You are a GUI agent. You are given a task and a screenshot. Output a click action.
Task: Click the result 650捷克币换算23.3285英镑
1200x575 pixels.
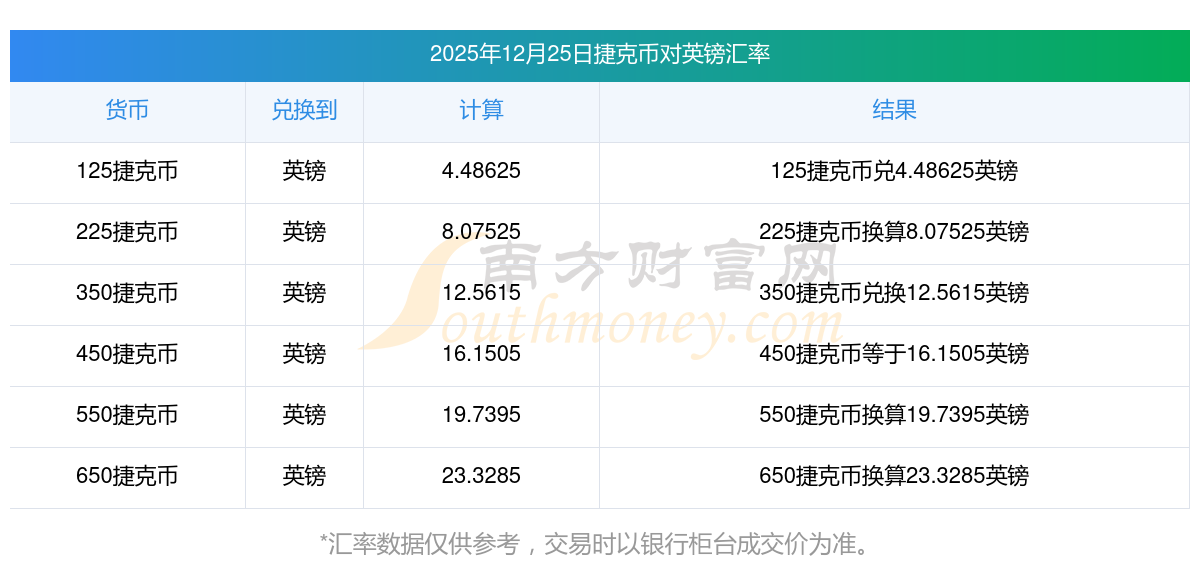[x=894, y=476]
